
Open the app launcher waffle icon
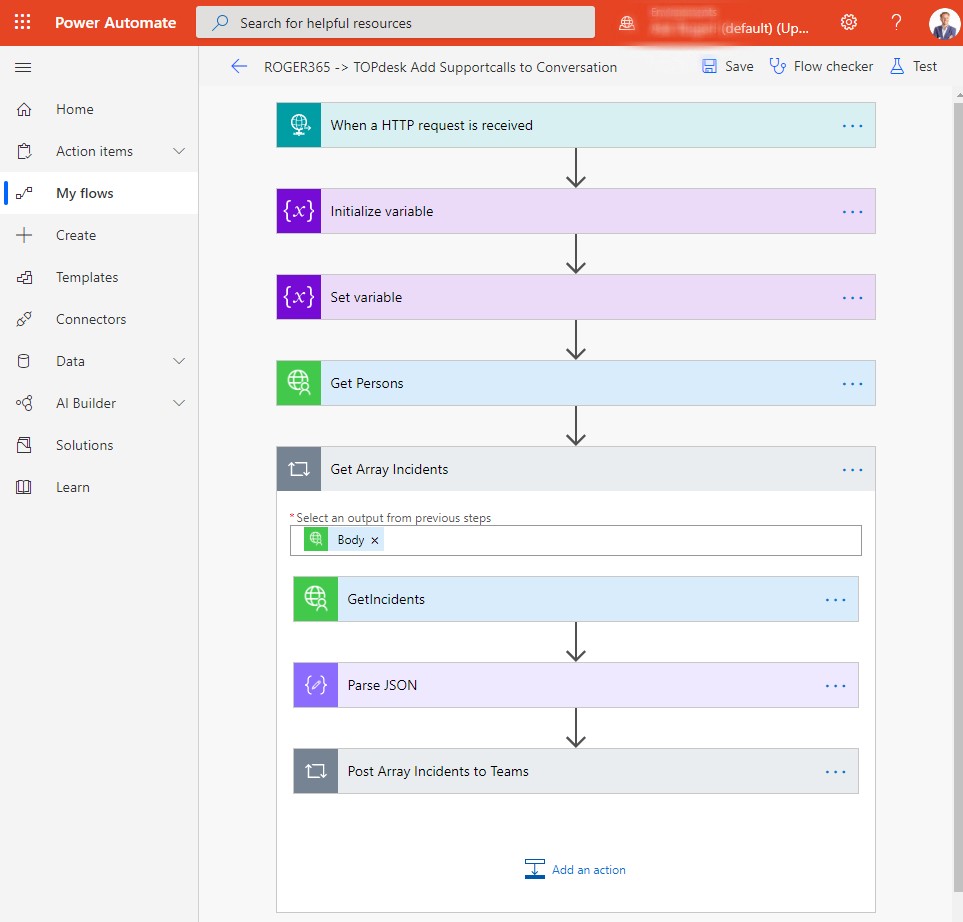[x=22, y=22]
